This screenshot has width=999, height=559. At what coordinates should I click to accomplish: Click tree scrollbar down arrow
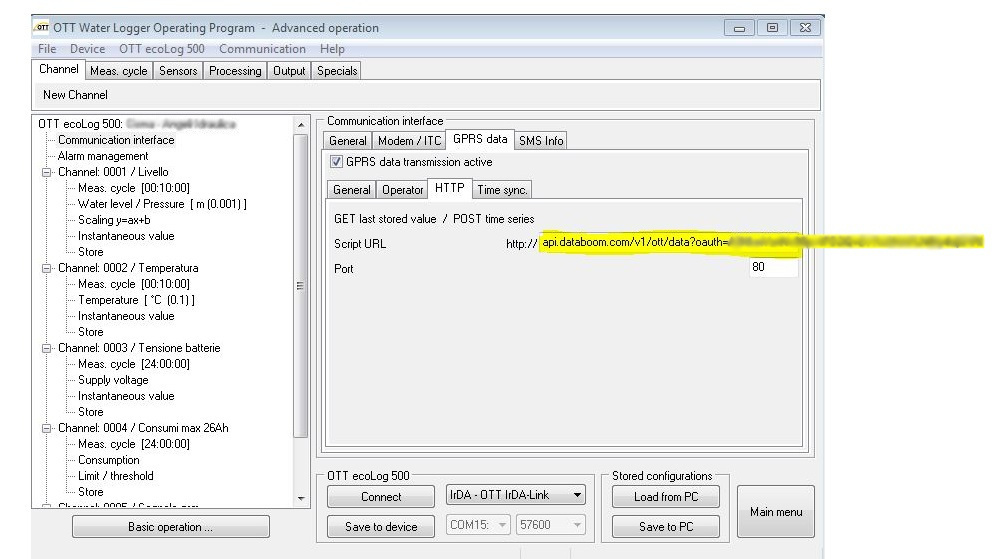point(301,498)
